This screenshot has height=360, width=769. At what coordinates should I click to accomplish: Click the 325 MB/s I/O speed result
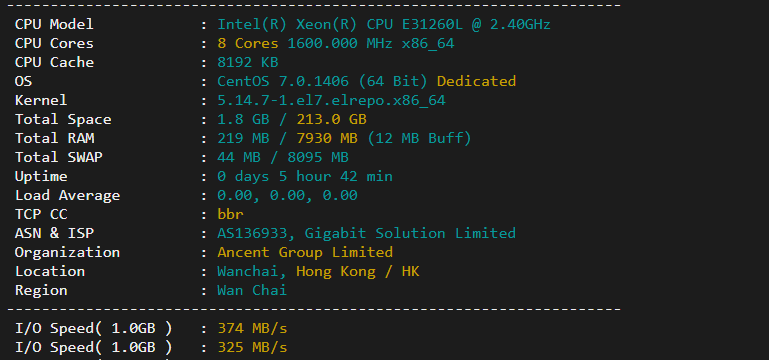pyautogui.click(x=252, y=347)
